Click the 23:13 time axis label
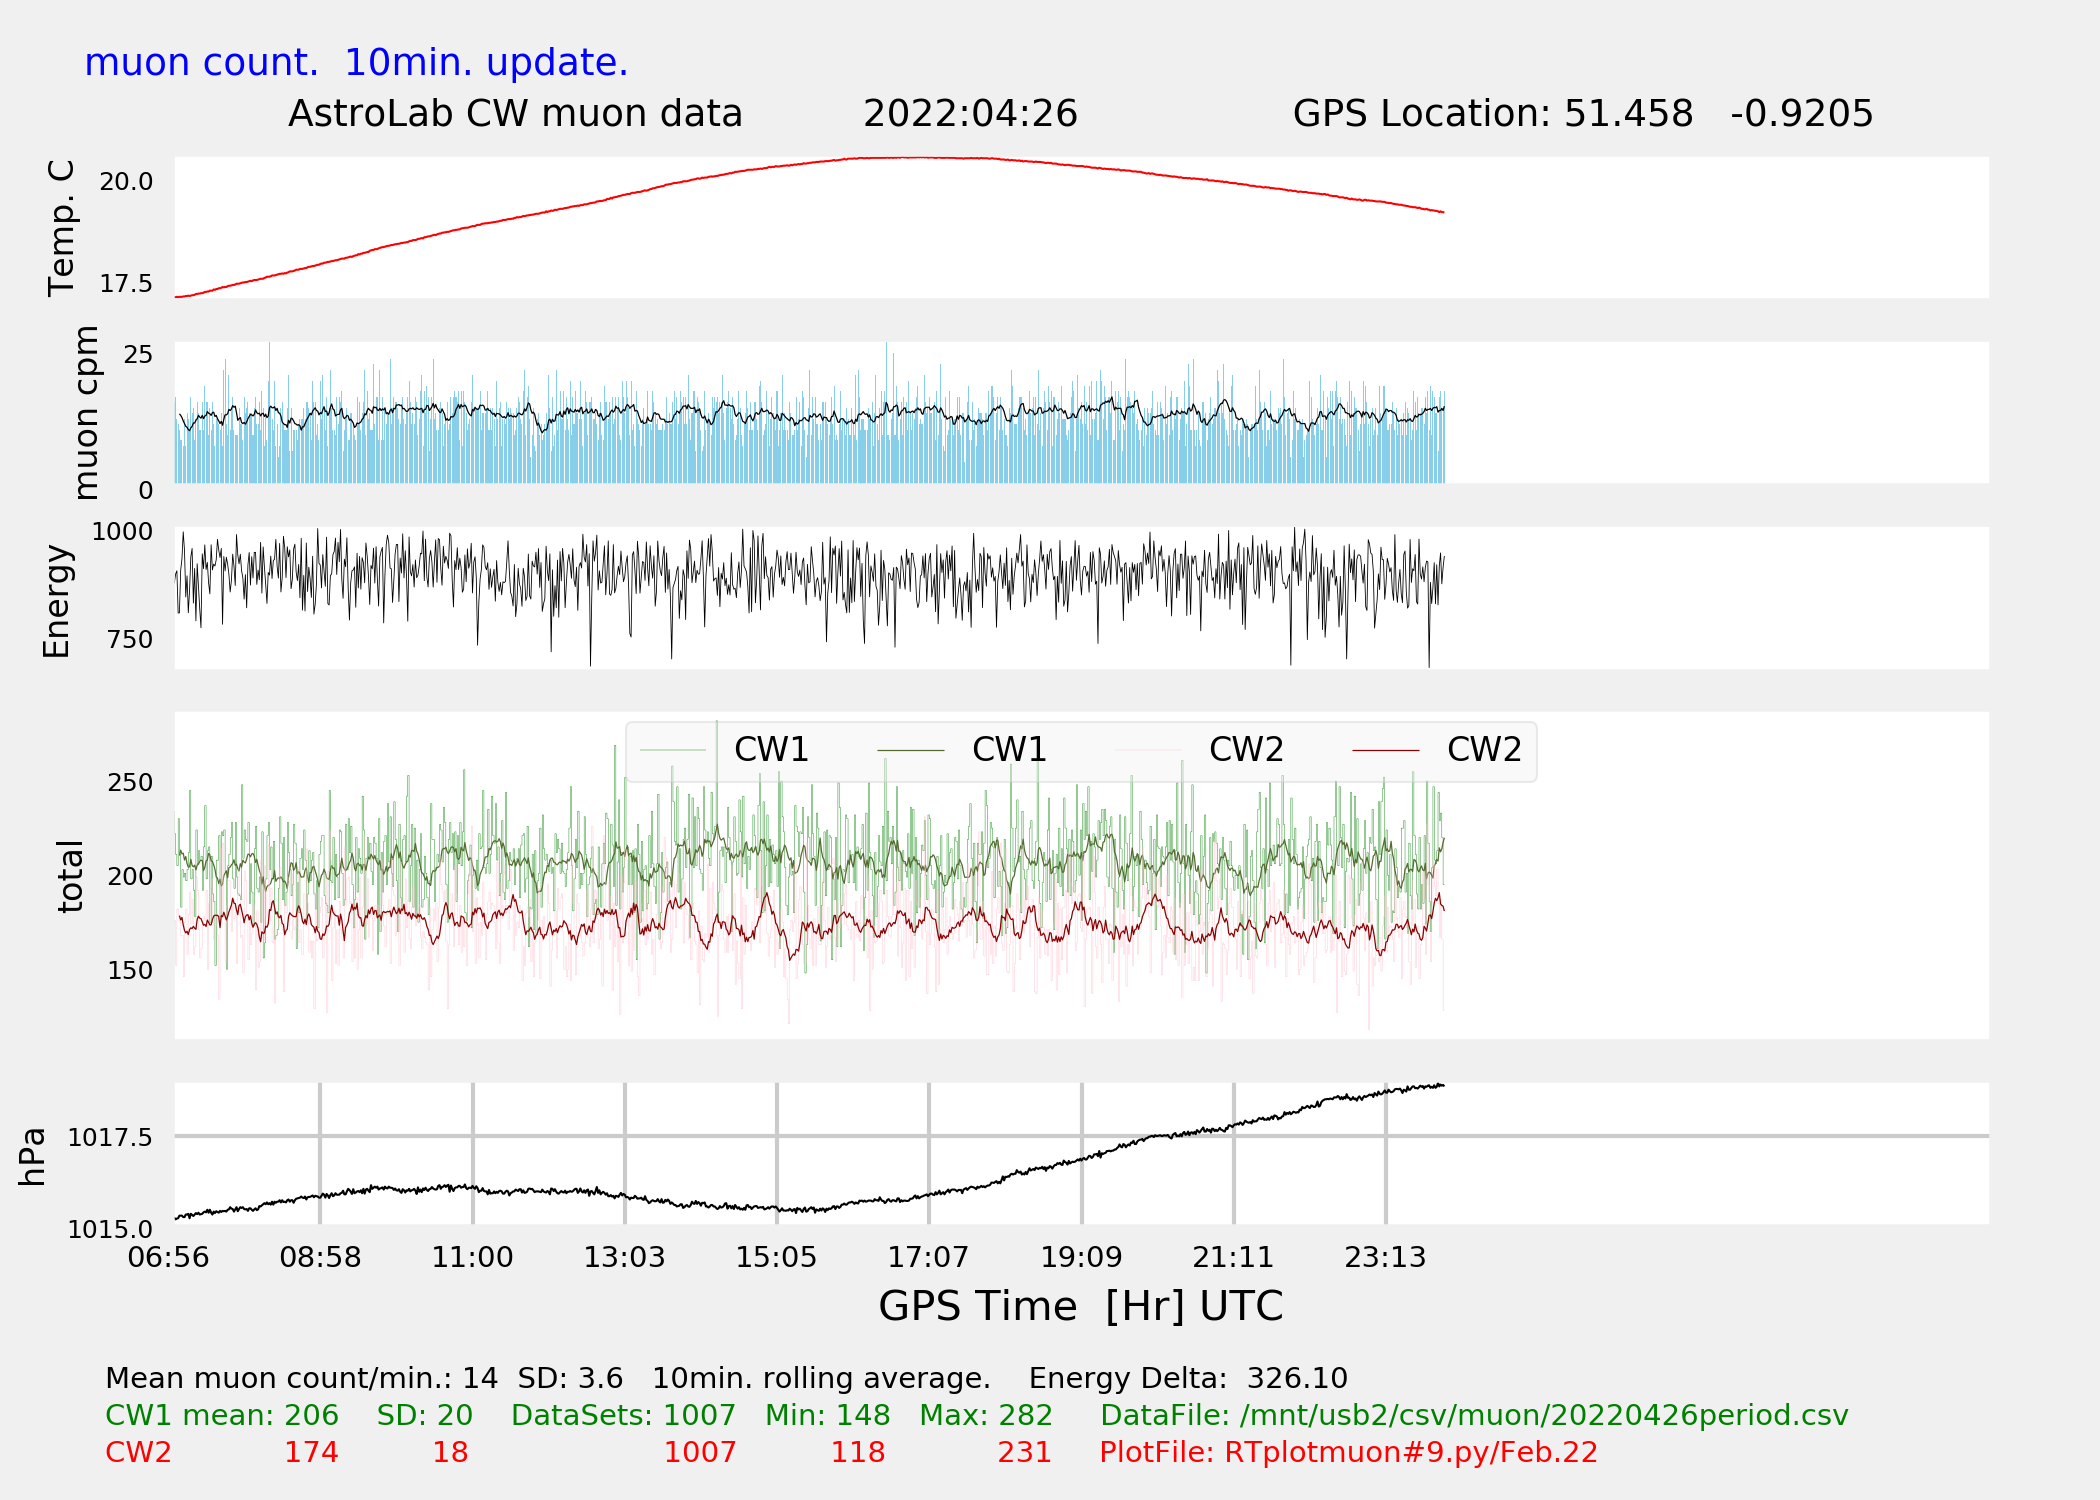 pyautogui.click(x=1385, y=1257)
